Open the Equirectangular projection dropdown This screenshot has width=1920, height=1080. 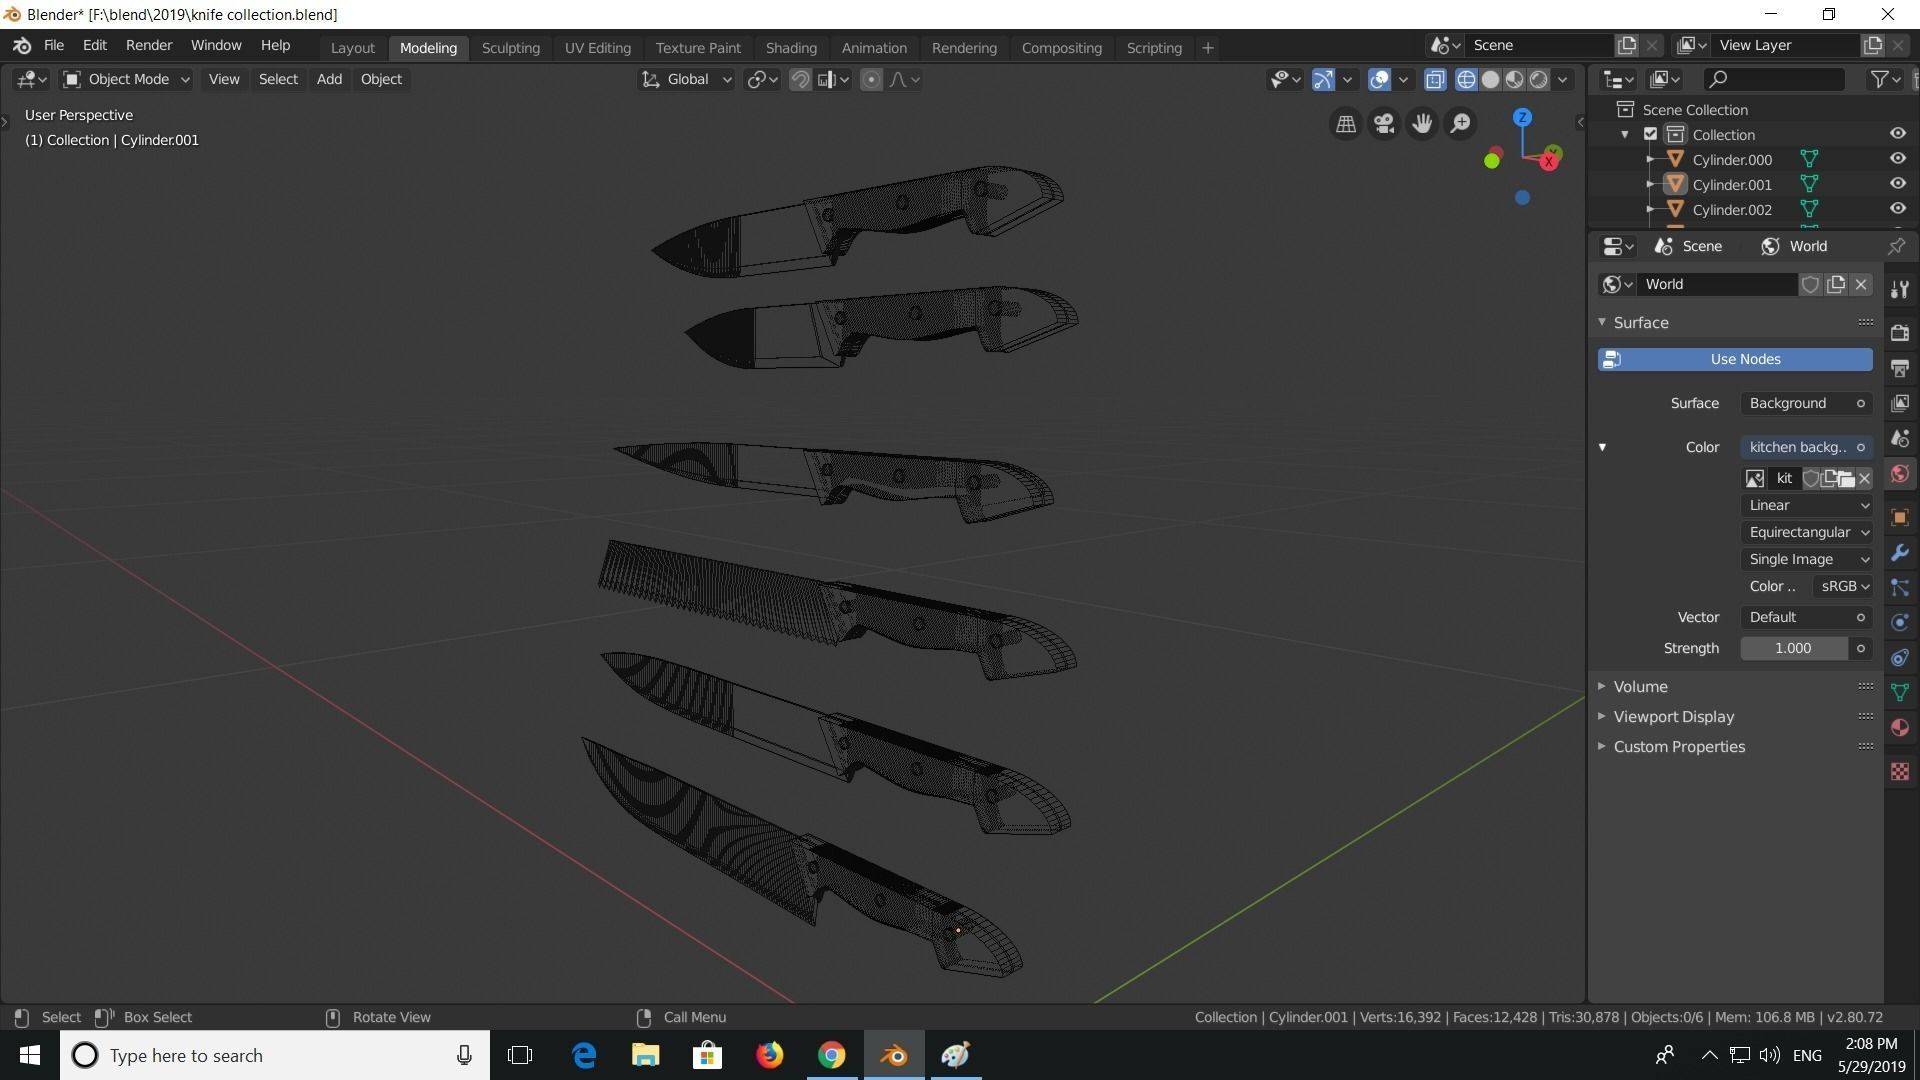1807,533
